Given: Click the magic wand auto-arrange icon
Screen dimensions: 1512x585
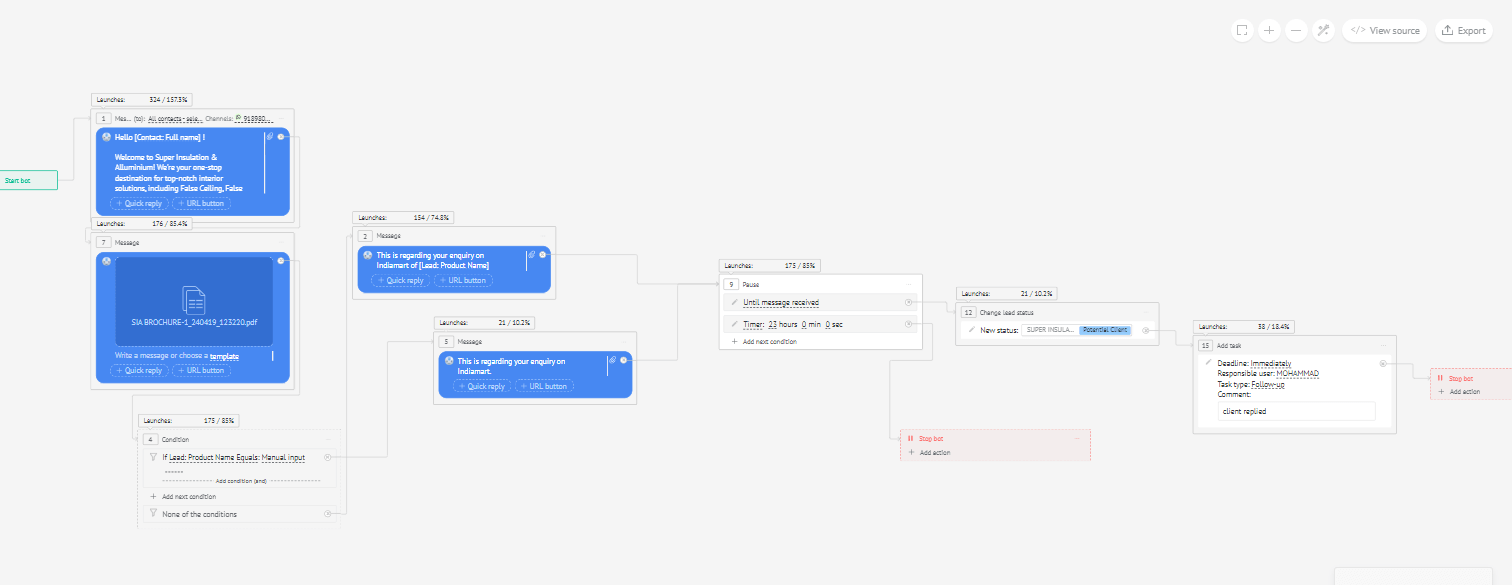Looking at the screenshot, I should pyautogui.click(x=1323, y=30).
